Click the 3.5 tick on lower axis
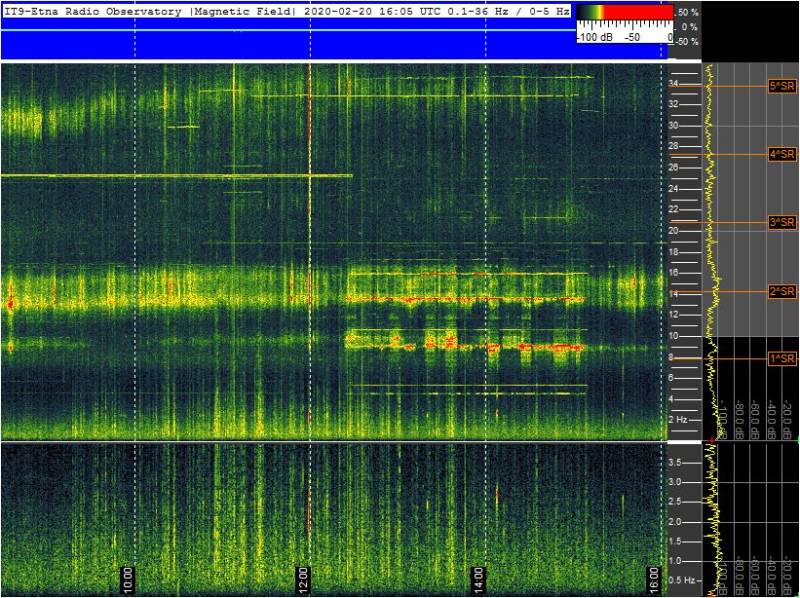 click(674, 463)
